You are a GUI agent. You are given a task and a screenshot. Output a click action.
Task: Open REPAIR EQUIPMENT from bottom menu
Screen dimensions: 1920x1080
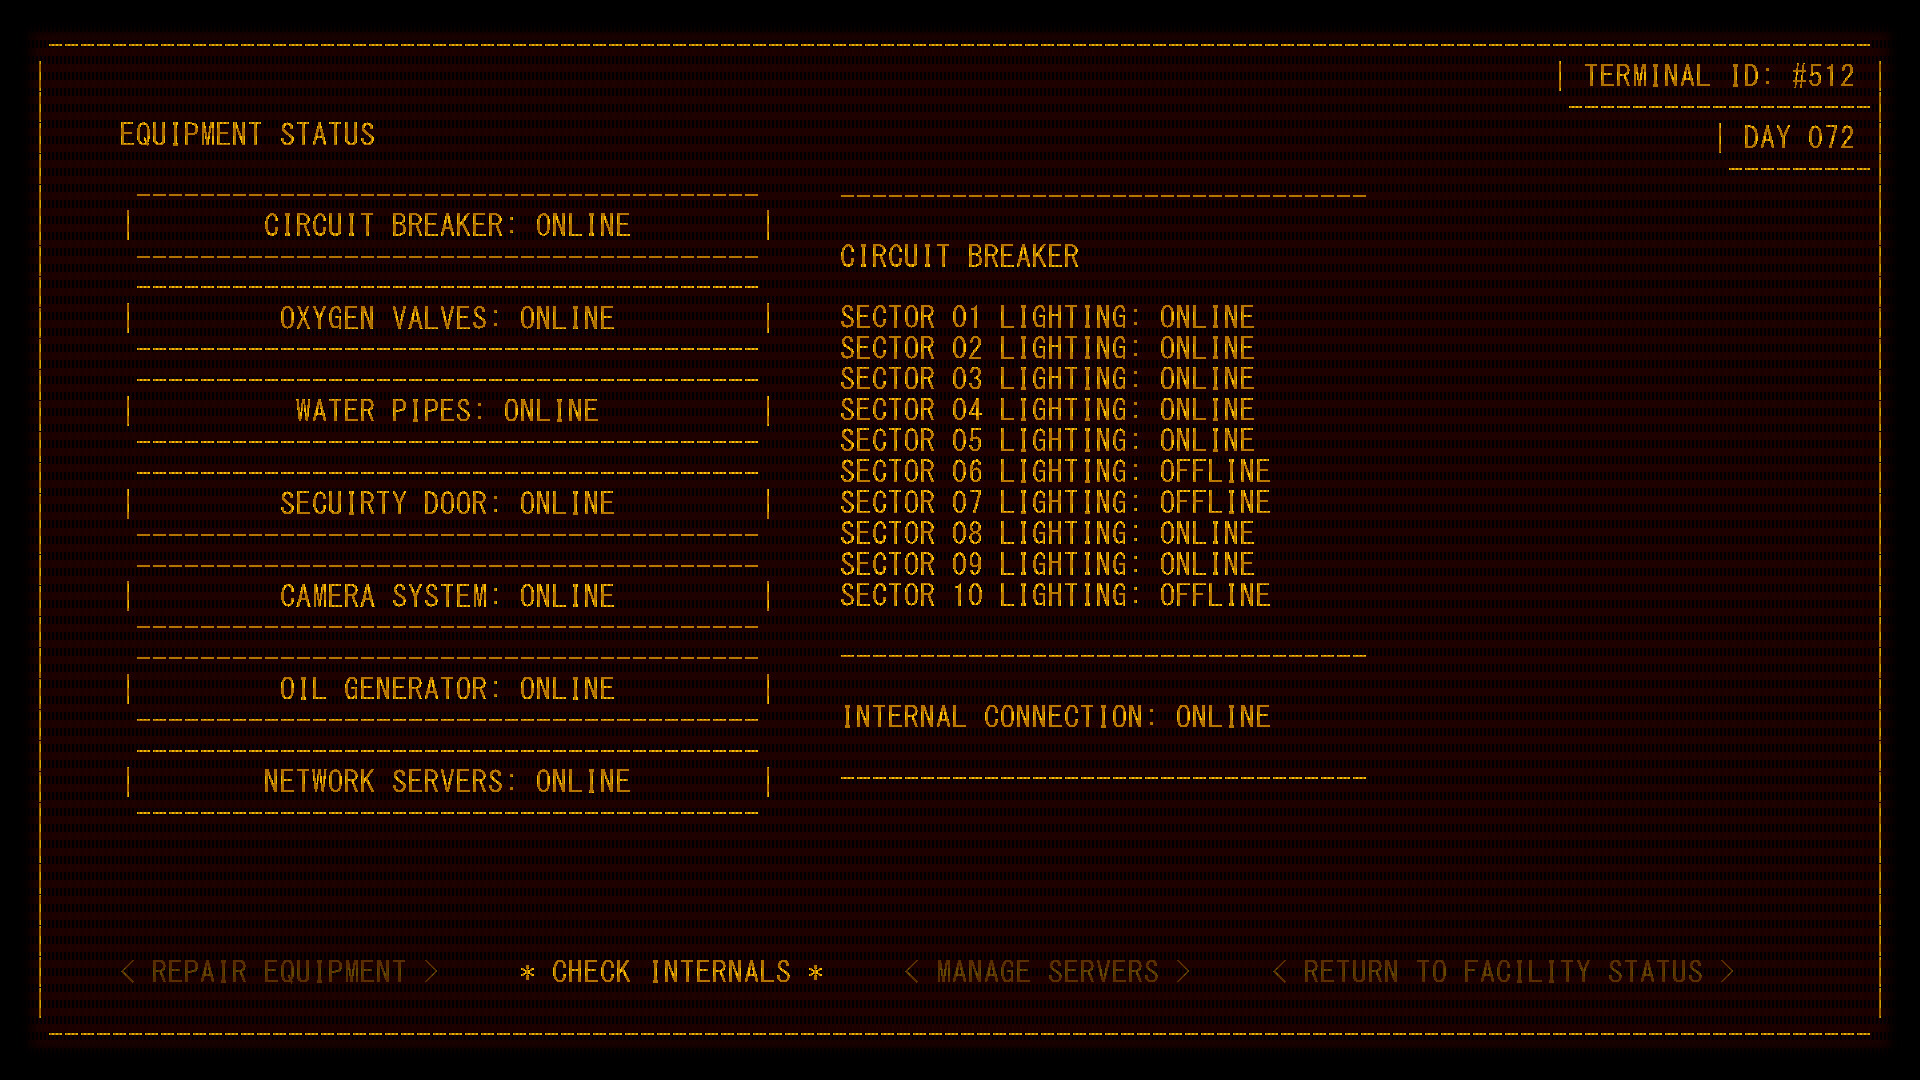point(280,971)
